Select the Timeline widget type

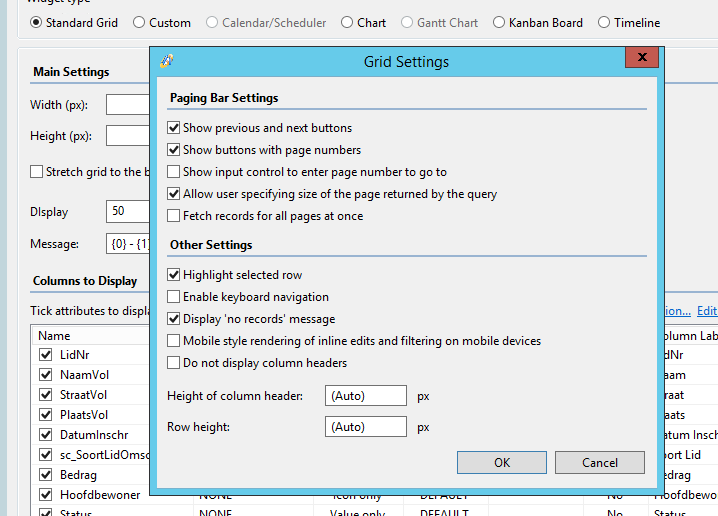click(x=604, y=22)
